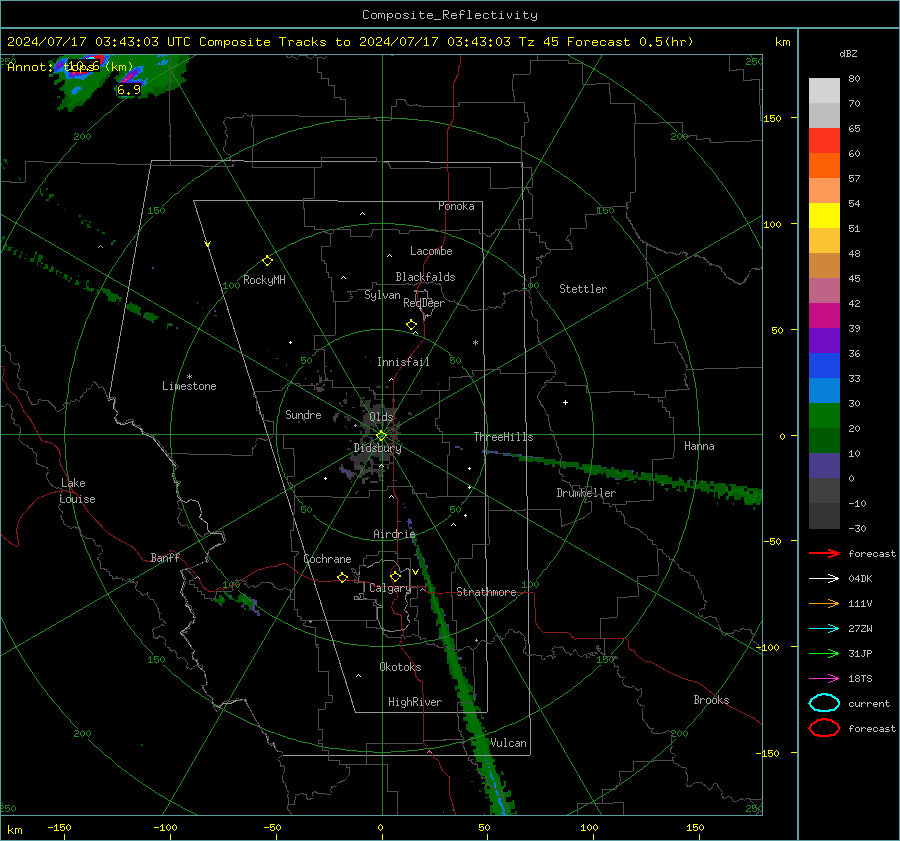Pick the red 60-65 dBZ color swatch
The image size is (900, 841).
click(824, 141)
